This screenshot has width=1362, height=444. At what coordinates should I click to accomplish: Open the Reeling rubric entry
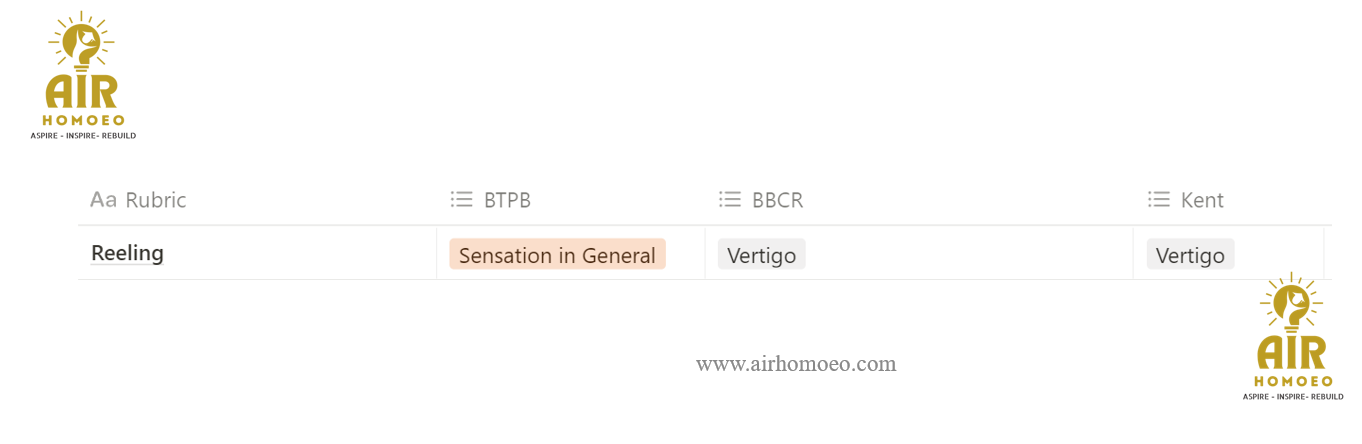tap(127, 253)
